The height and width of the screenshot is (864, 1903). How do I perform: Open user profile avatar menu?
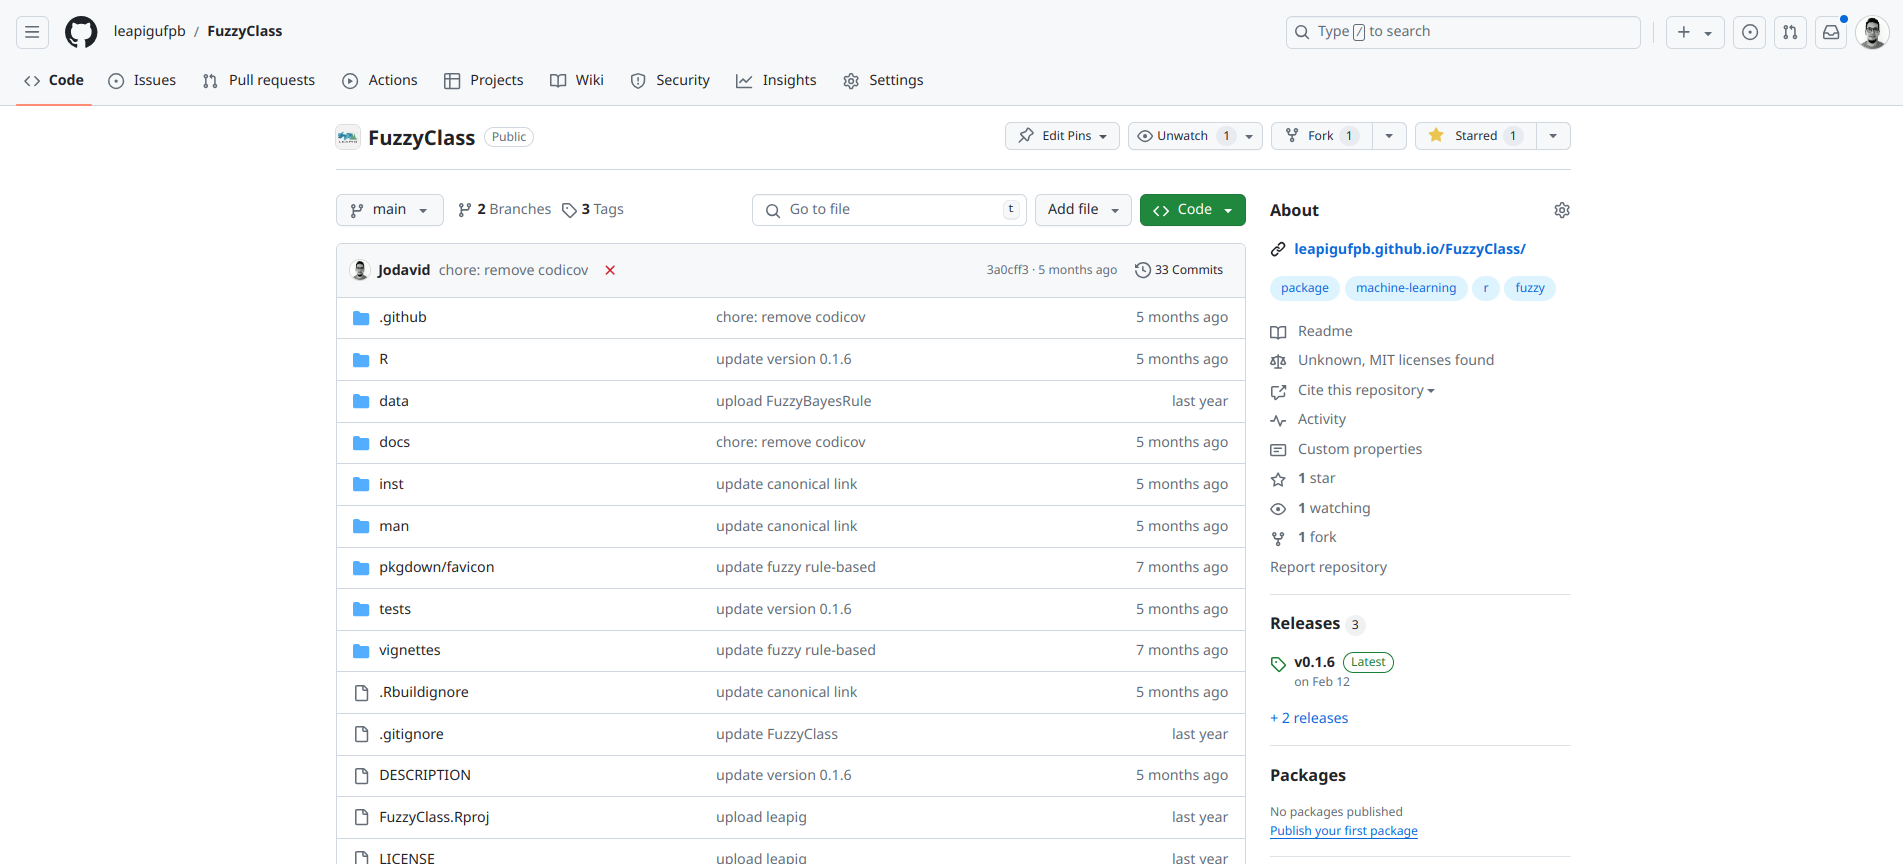click(1871, 32)
